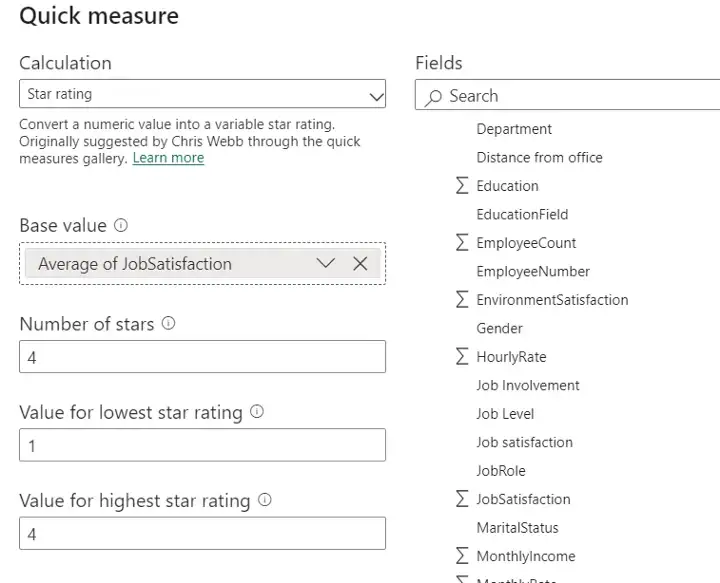The height and width of the screenshot is (583, 720).
Task: Open the Learn more link
Action: (x=168, y=158)
